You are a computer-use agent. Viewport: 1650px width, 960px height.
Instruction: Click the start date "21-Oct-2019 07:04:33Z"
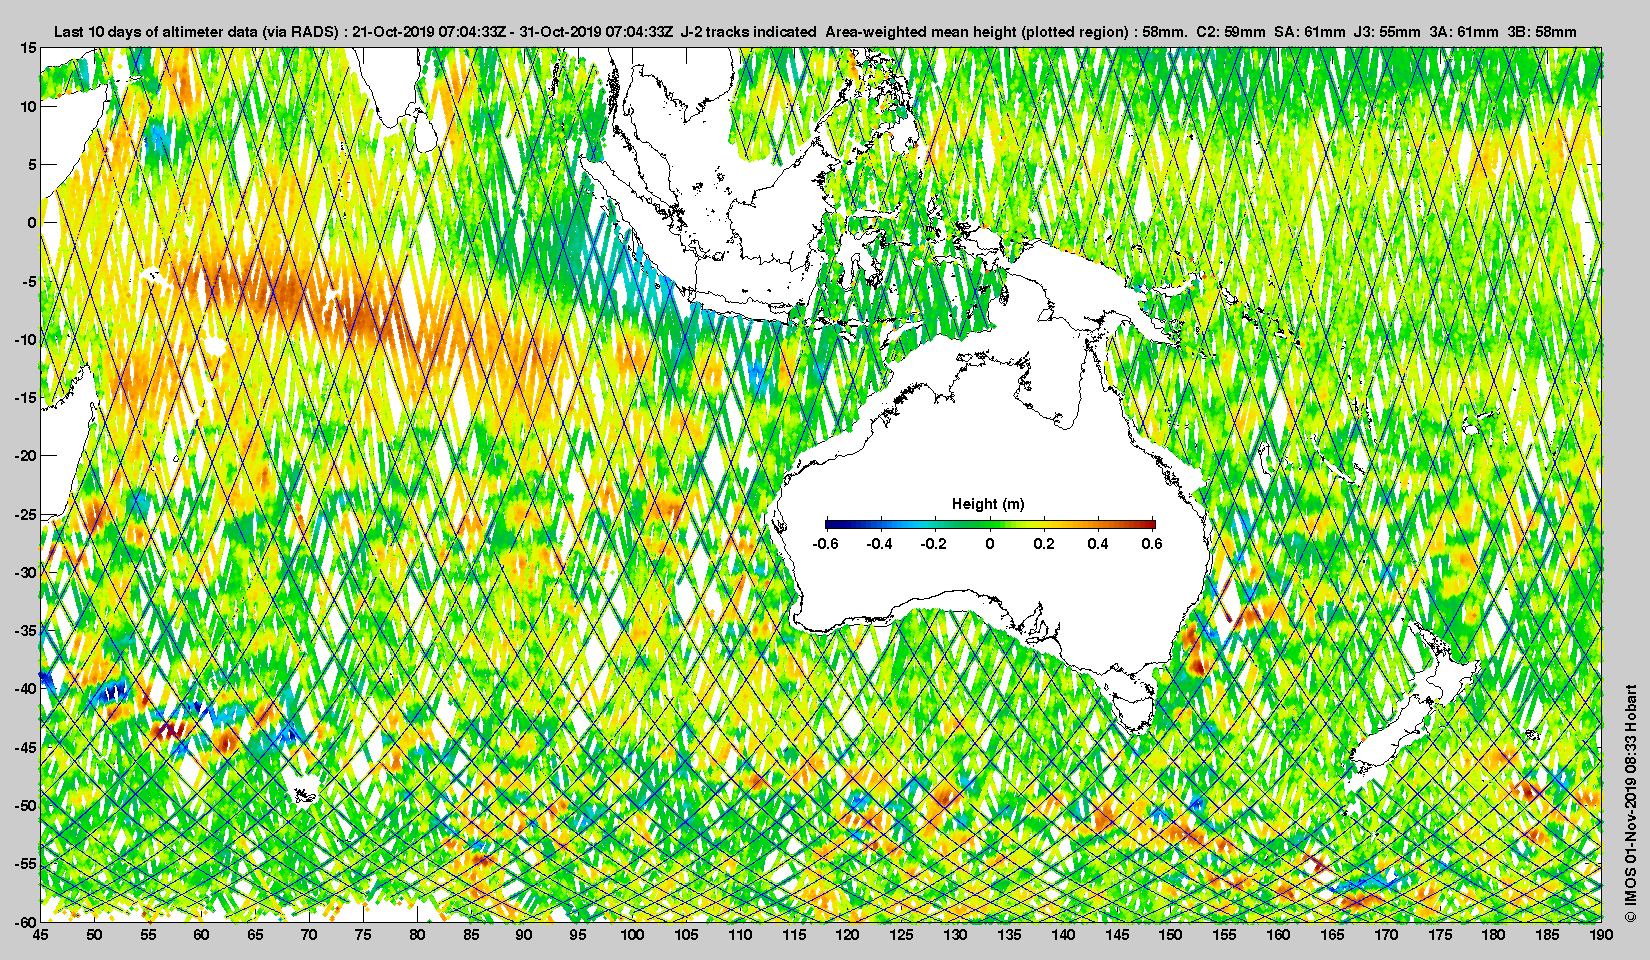click(431, 32)
